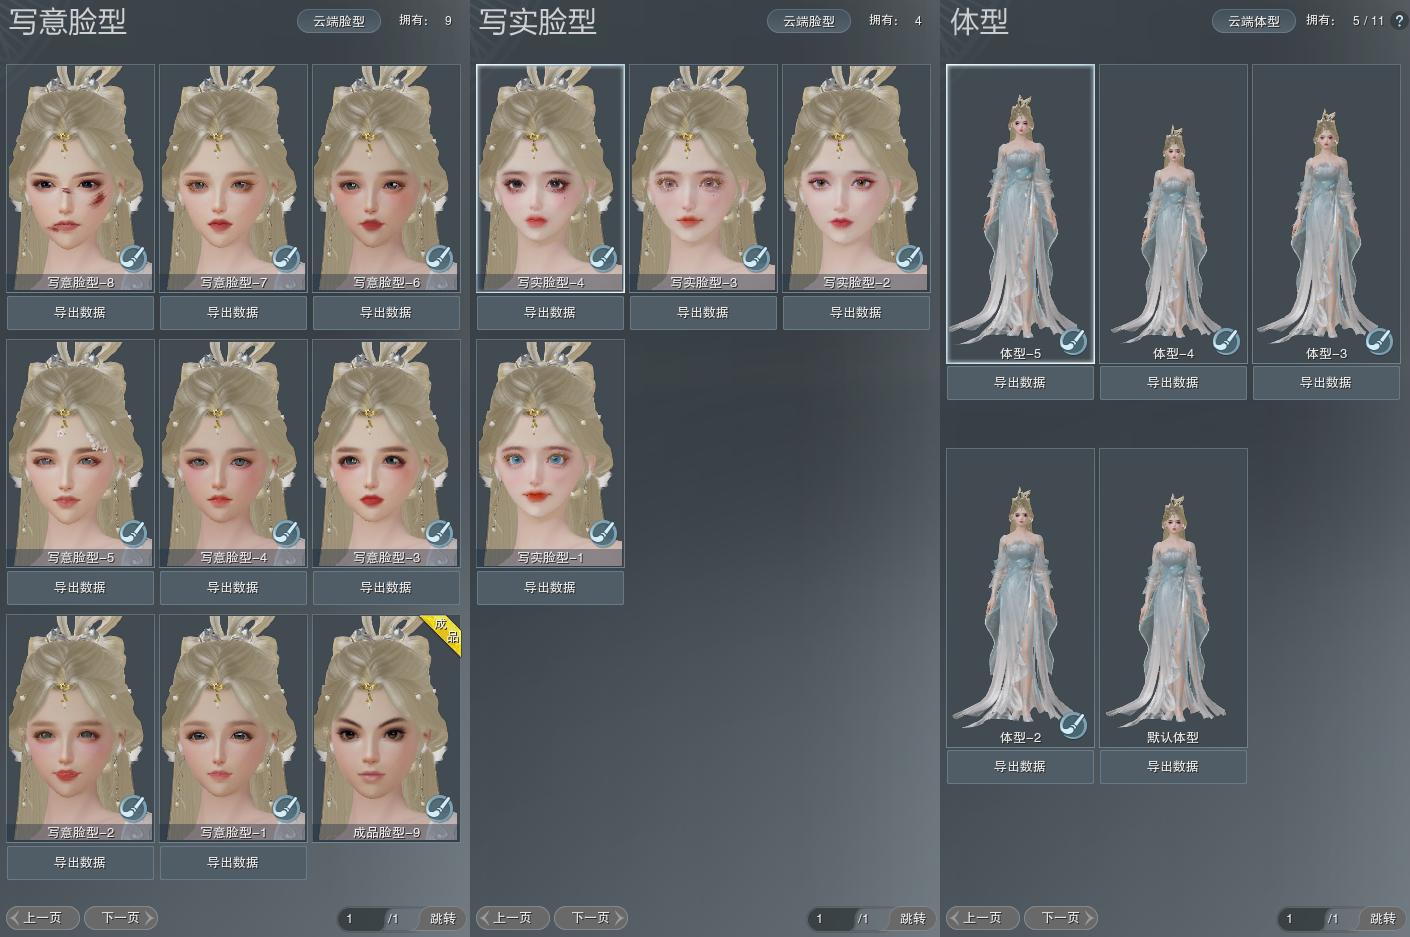This screenshot has width=1410, height=937.
Task: Click the brush edit icon on 写实脸型-1
Action: pyautogui.click(x=603, y=534)
